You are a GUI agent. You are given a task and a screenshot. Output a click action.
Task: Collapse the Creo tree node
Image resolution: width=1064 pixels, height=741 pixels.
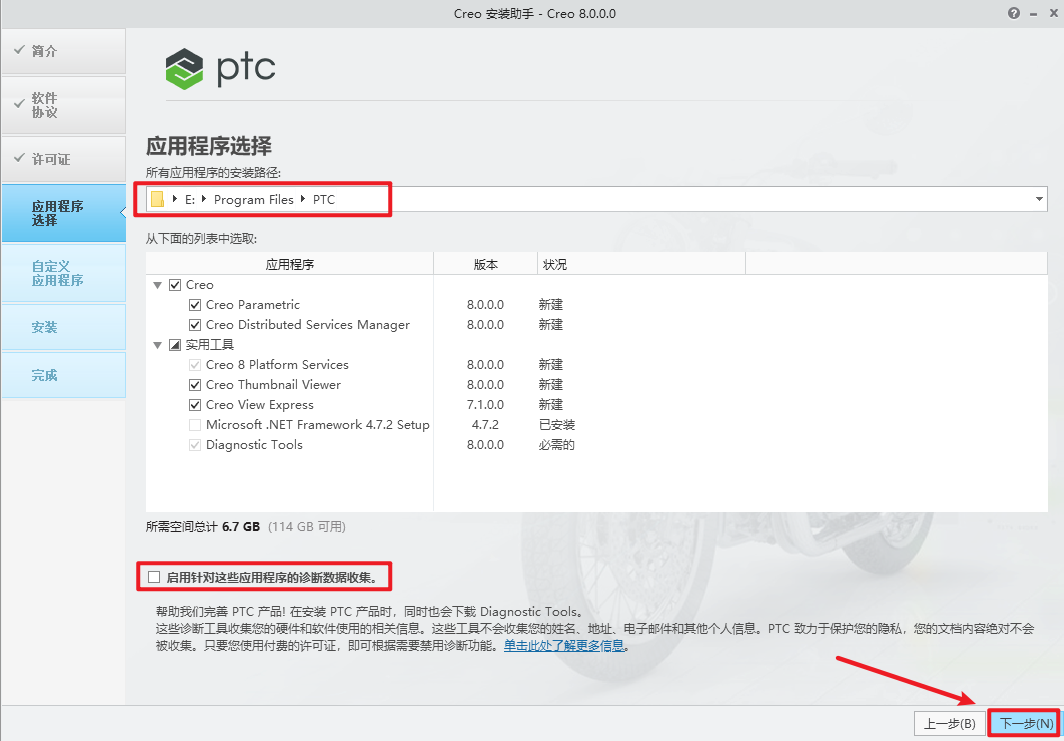tap(157, 284)
